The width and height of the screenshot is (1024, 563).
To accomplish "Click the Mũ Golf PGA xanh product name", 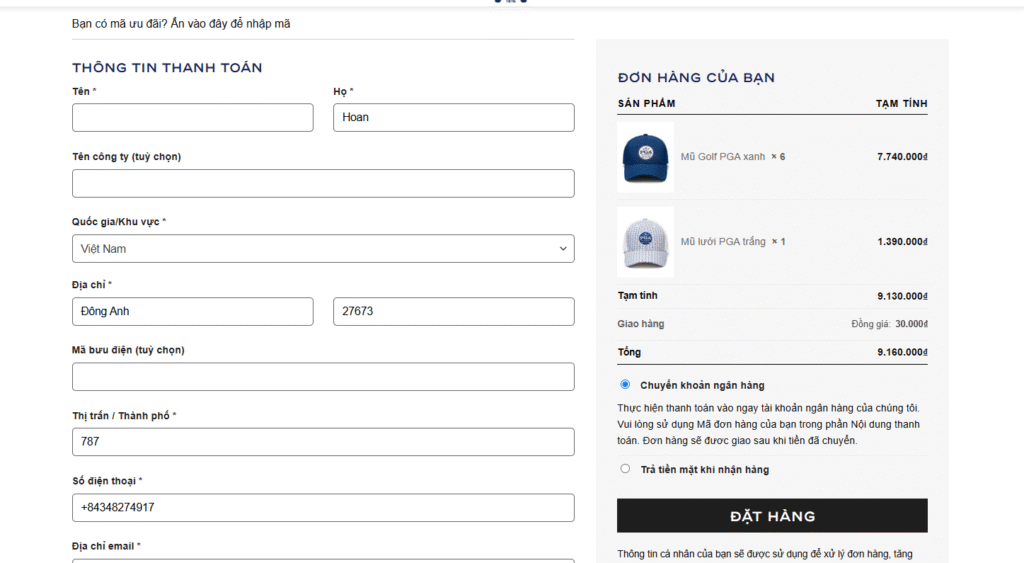I will tap(723, 157).
